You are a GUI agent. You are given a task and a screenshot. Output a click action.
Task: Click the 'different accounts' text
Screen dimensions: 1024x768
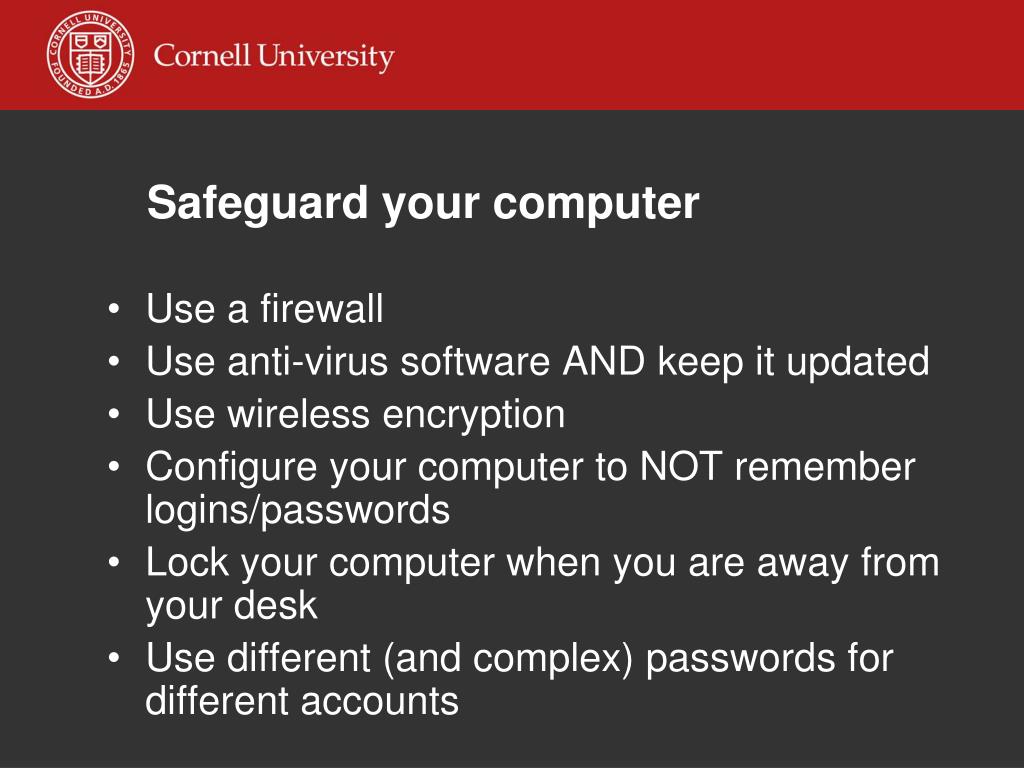click(x=302, y=701)
